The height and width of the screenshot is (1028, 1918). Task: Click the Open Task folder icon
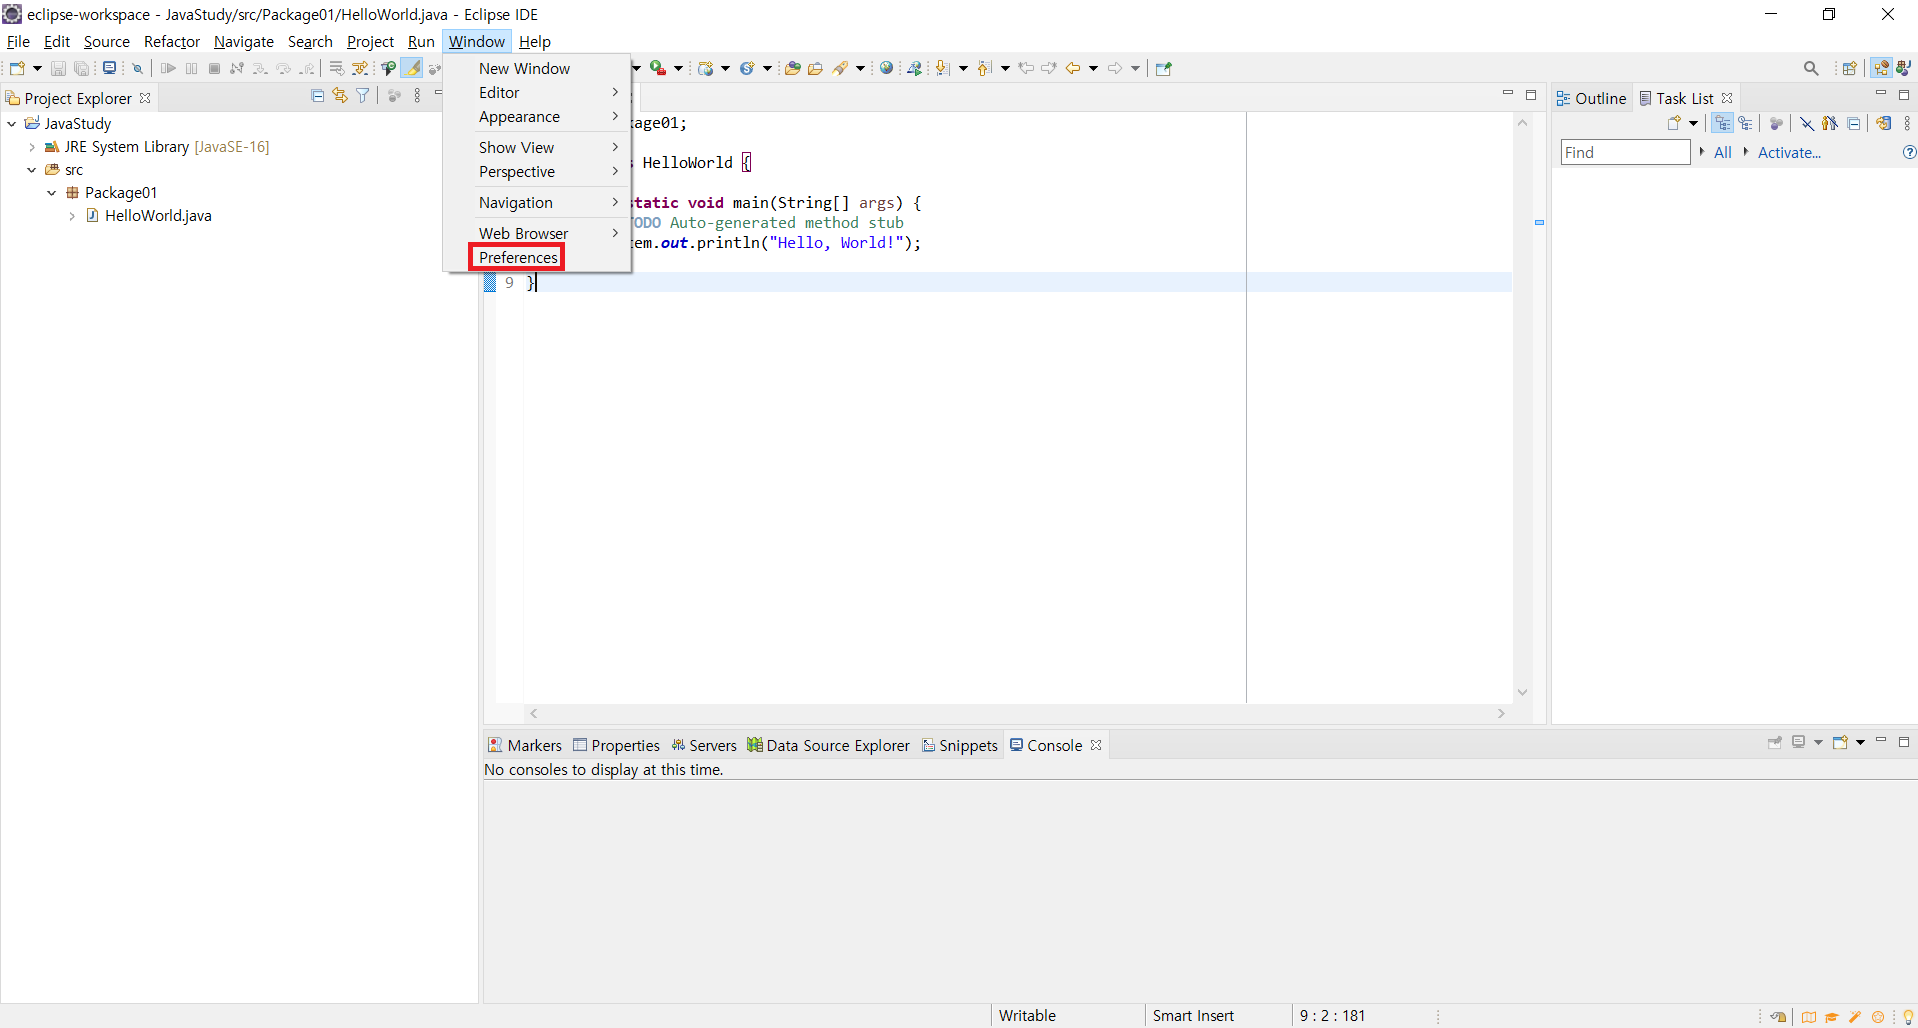[816, 68]
